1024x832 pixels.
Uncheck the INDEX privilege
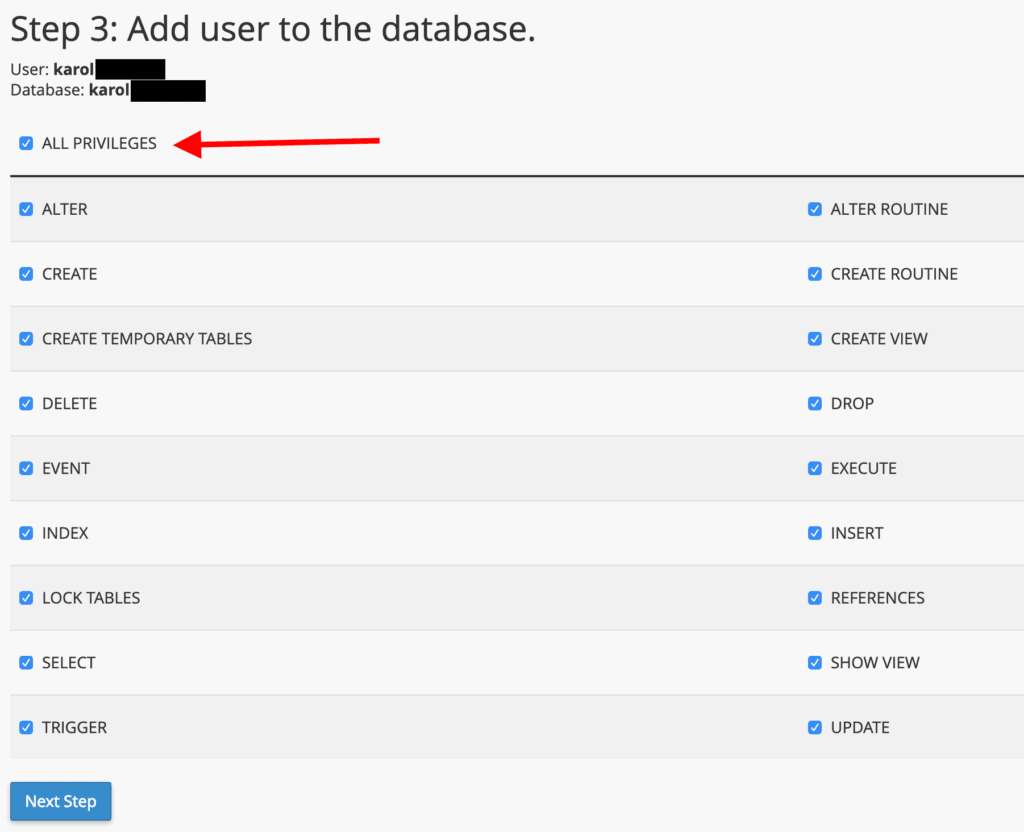[x=26, y=533]
